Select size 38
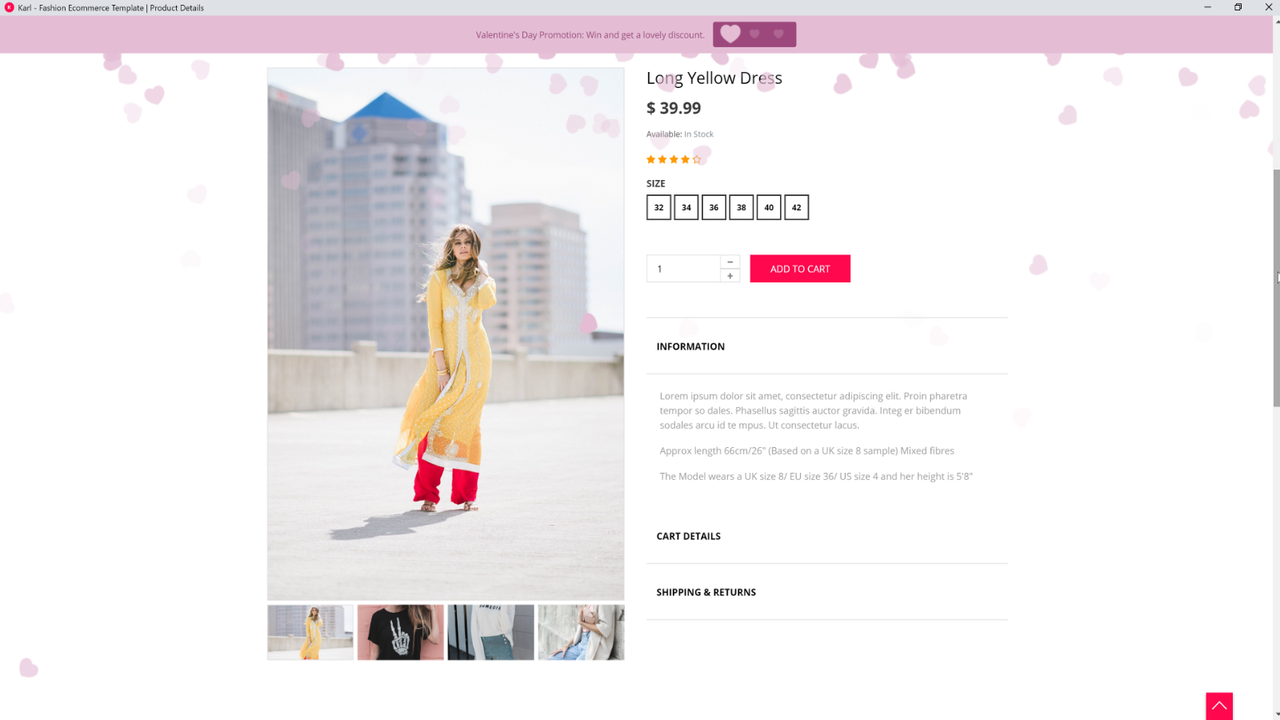Screen dimensions: 1280x720 [x=741, y=207]
